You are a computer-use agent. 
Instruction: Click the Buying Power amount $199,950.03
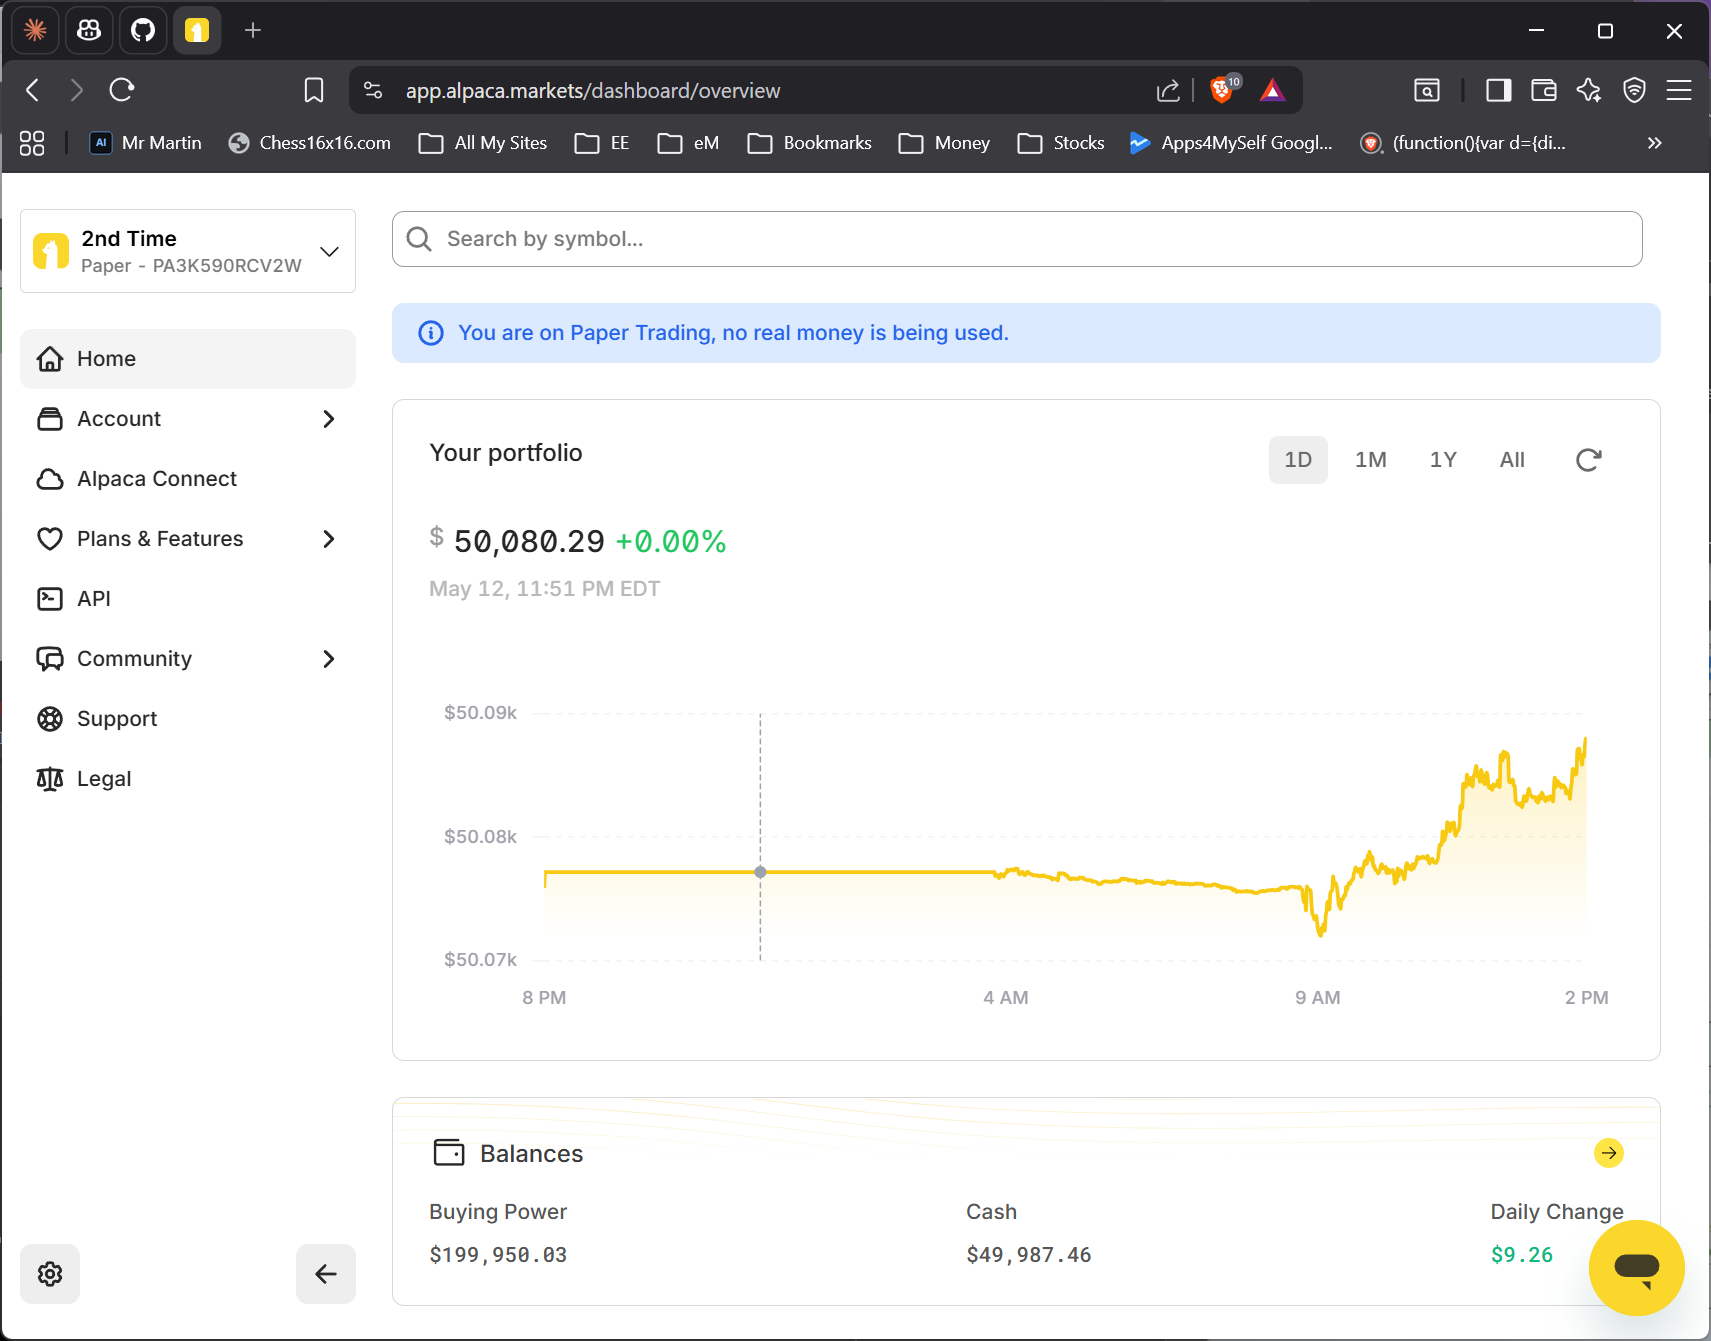click(x=498, y=1255)
